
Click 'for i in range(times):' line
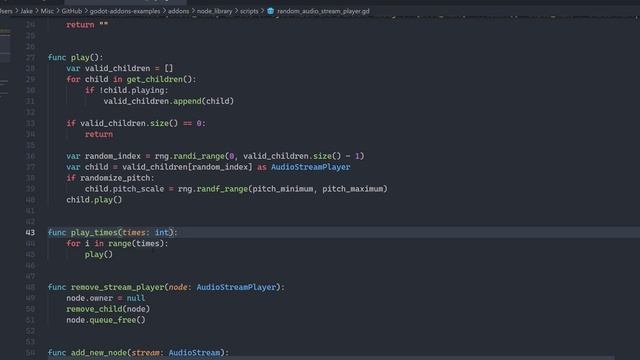[x=117, y=243]
